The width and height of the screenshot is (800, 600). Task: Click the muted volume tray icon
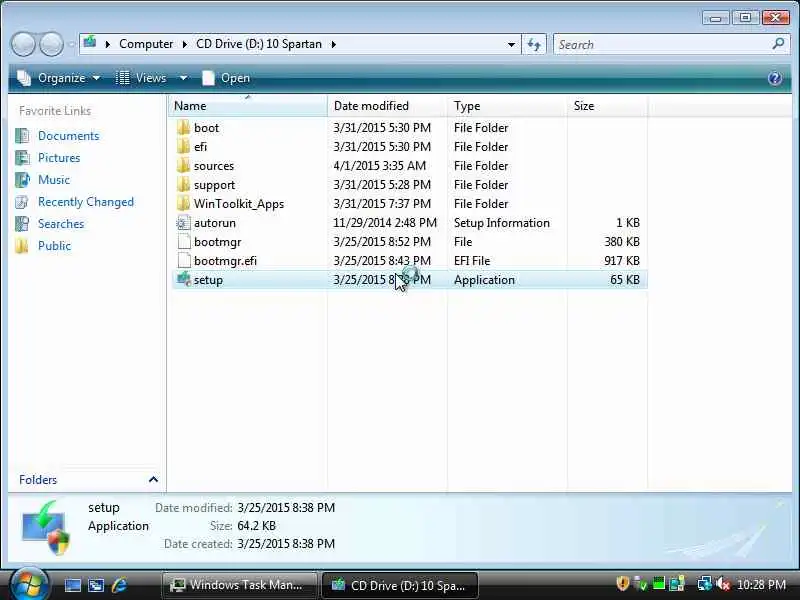(722, 584)
